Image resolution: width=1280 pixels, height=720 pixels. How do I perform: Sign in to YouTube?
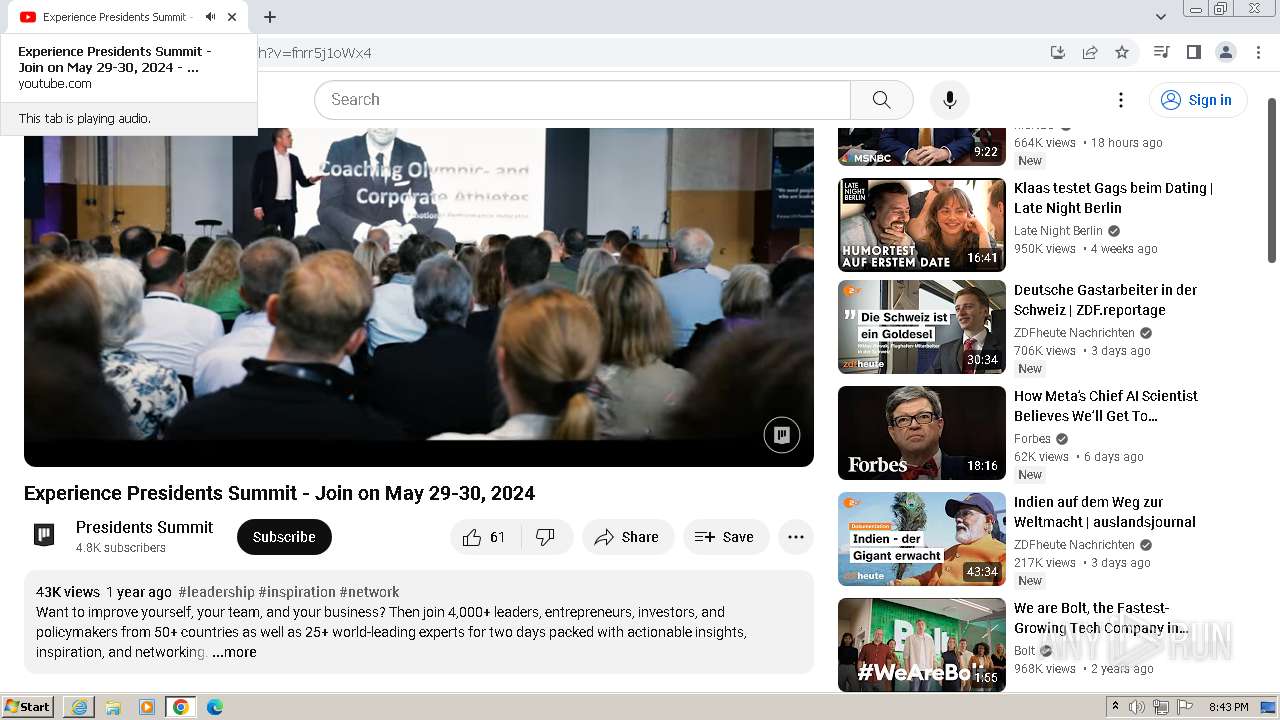1197,100
